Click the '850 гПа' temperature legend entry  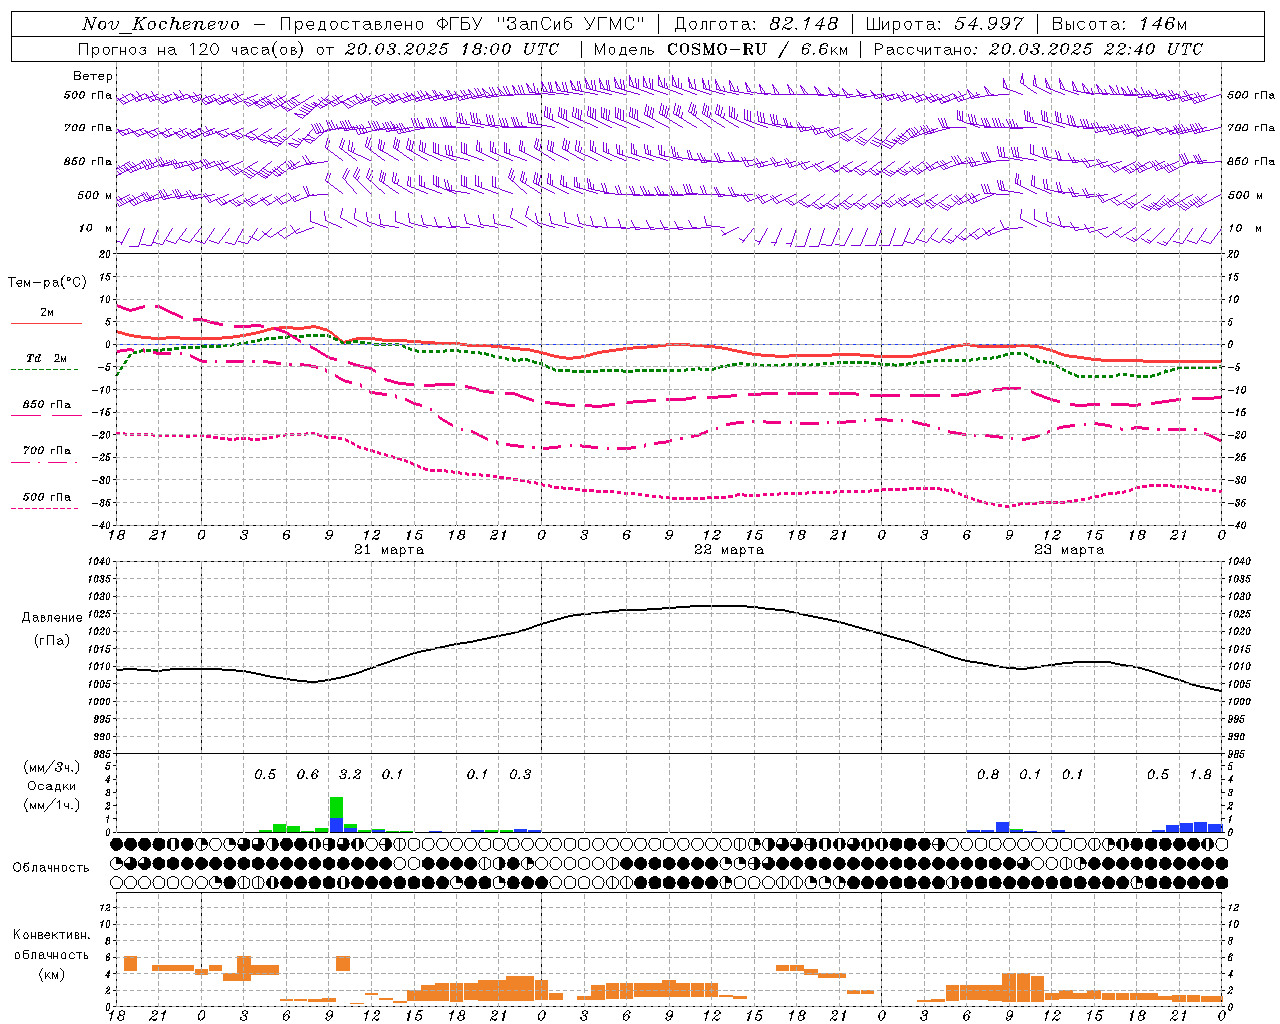click(x=47, y=405)
